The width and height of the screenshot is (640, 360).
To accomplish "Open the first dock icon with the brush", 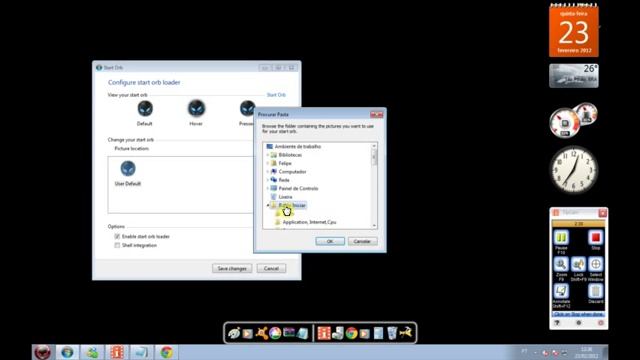I will [234, 333].
